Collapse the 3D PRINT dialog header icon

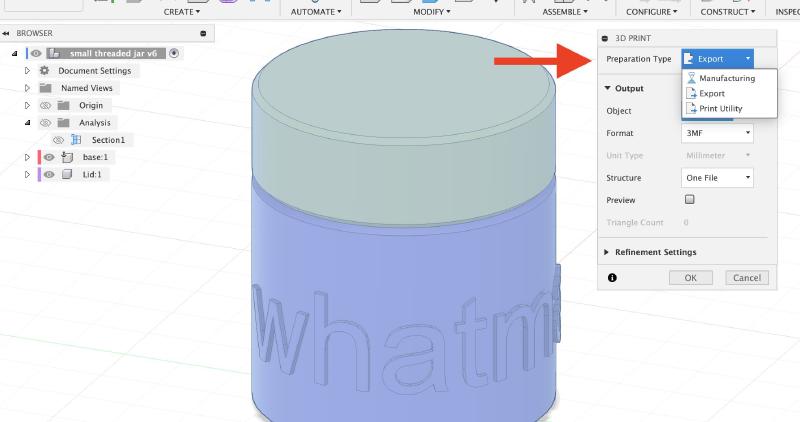click(605, 38)
